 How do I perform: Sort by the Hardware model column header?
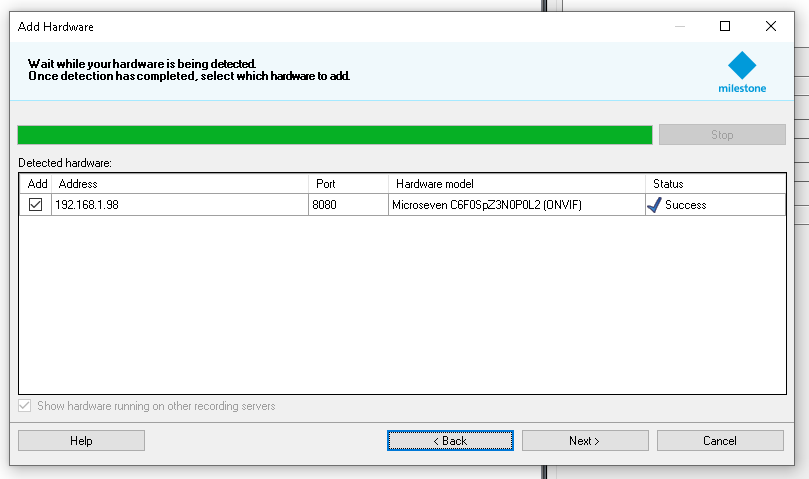(x=516, y=184)
